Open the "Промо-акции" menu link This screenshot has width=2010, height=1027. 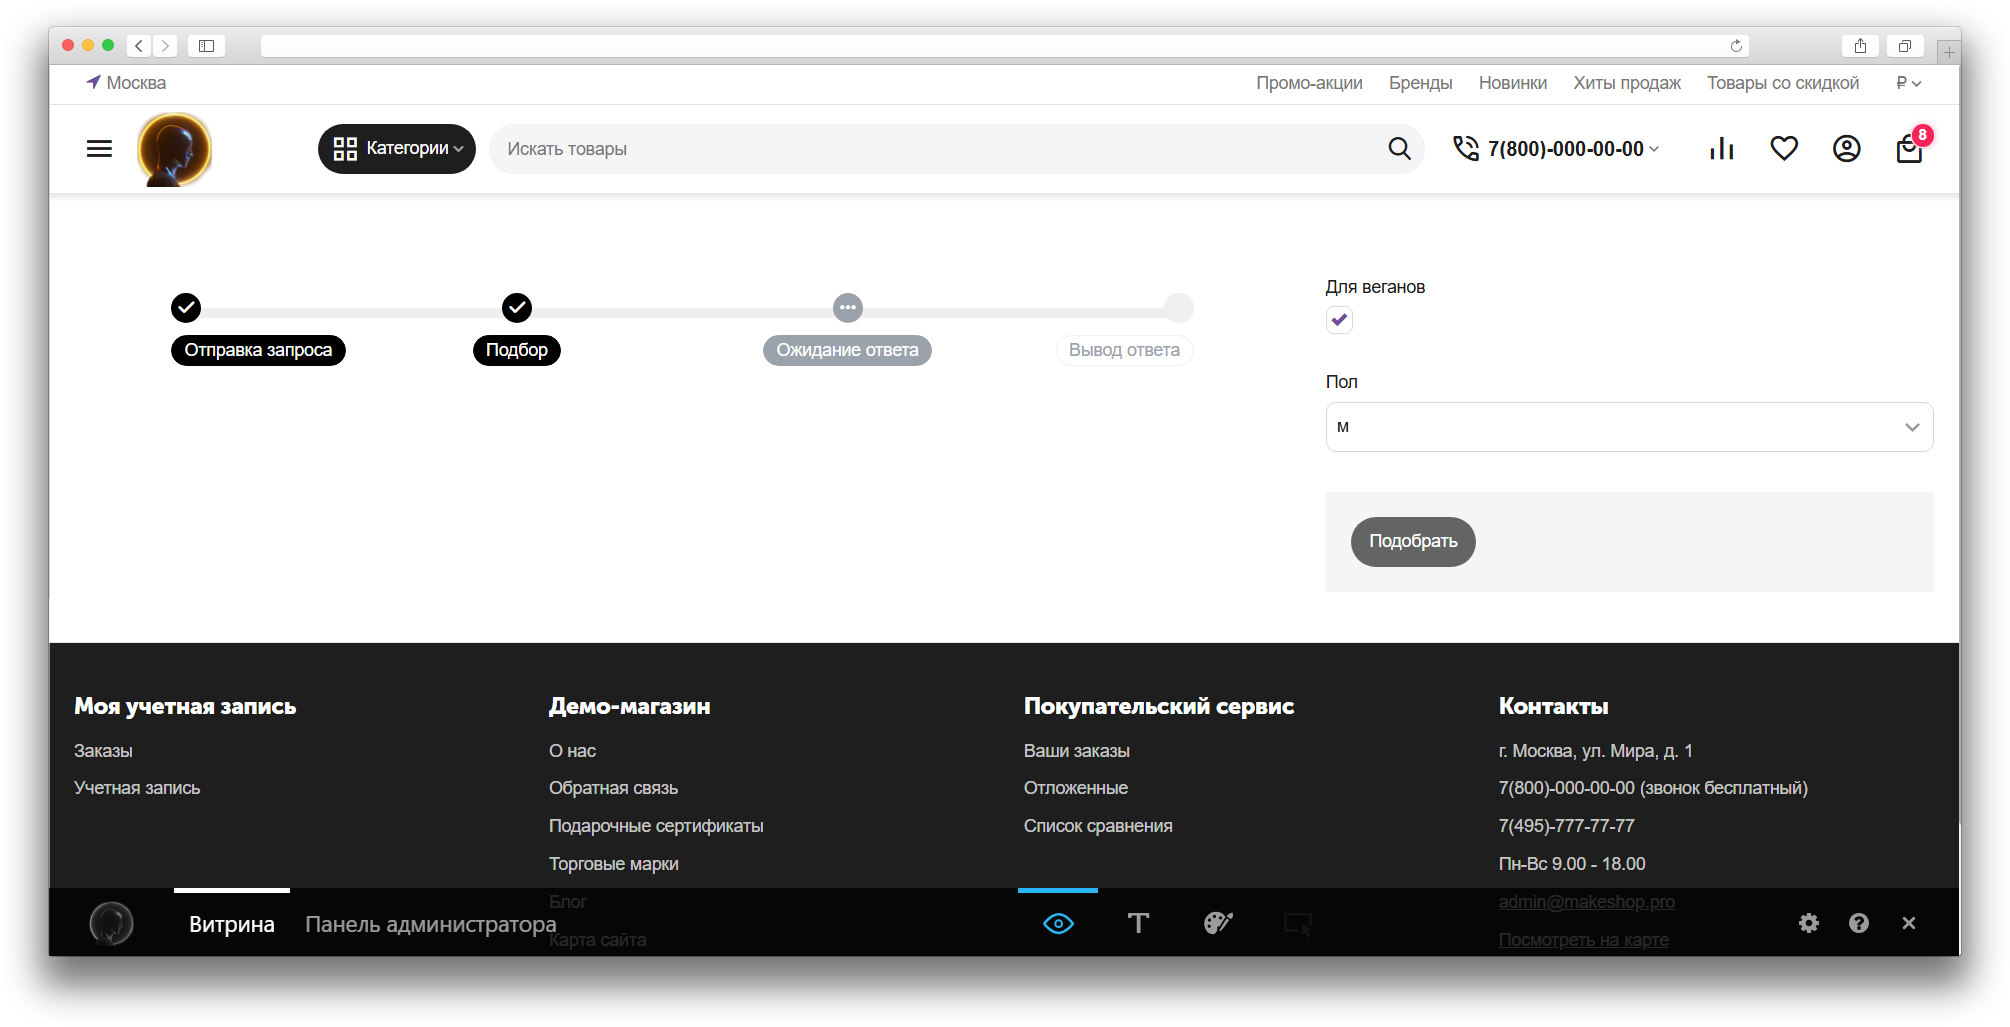[1309, 83]
